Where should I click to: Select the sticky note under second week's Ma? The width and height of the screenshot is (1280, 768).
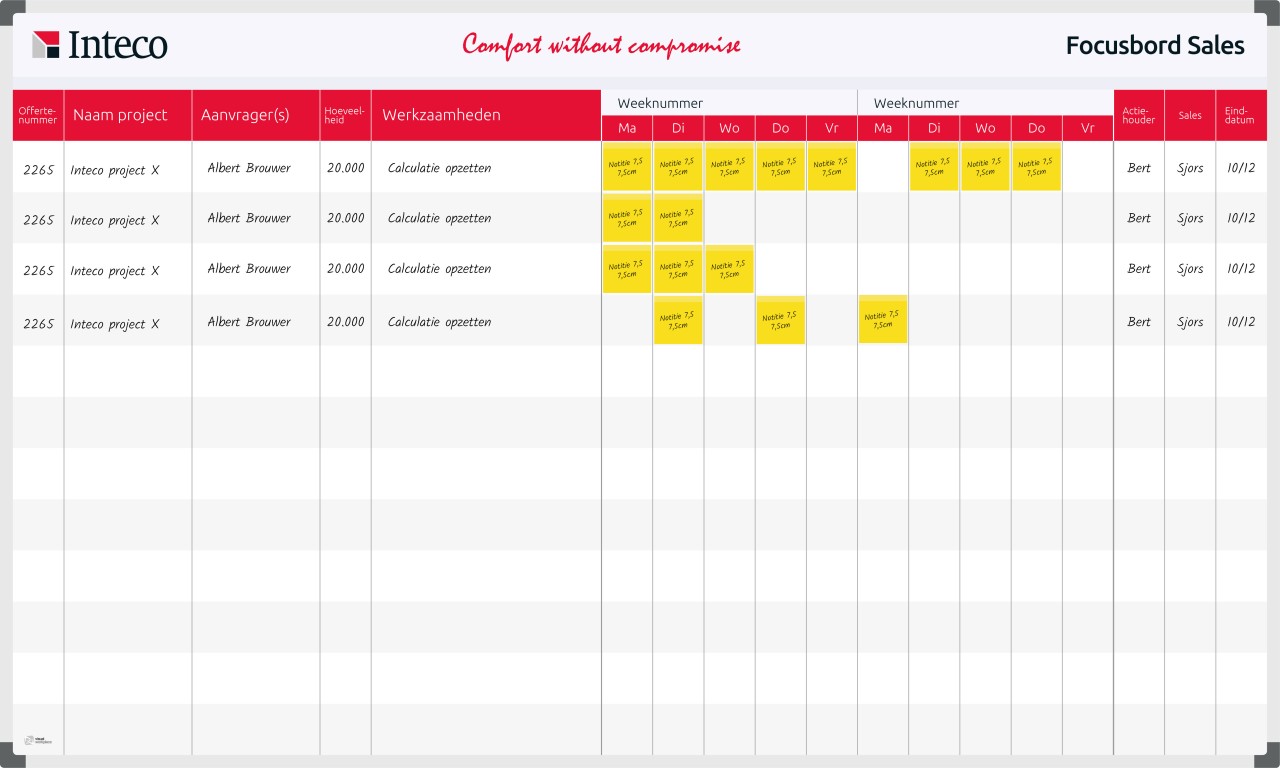[882, 319]
